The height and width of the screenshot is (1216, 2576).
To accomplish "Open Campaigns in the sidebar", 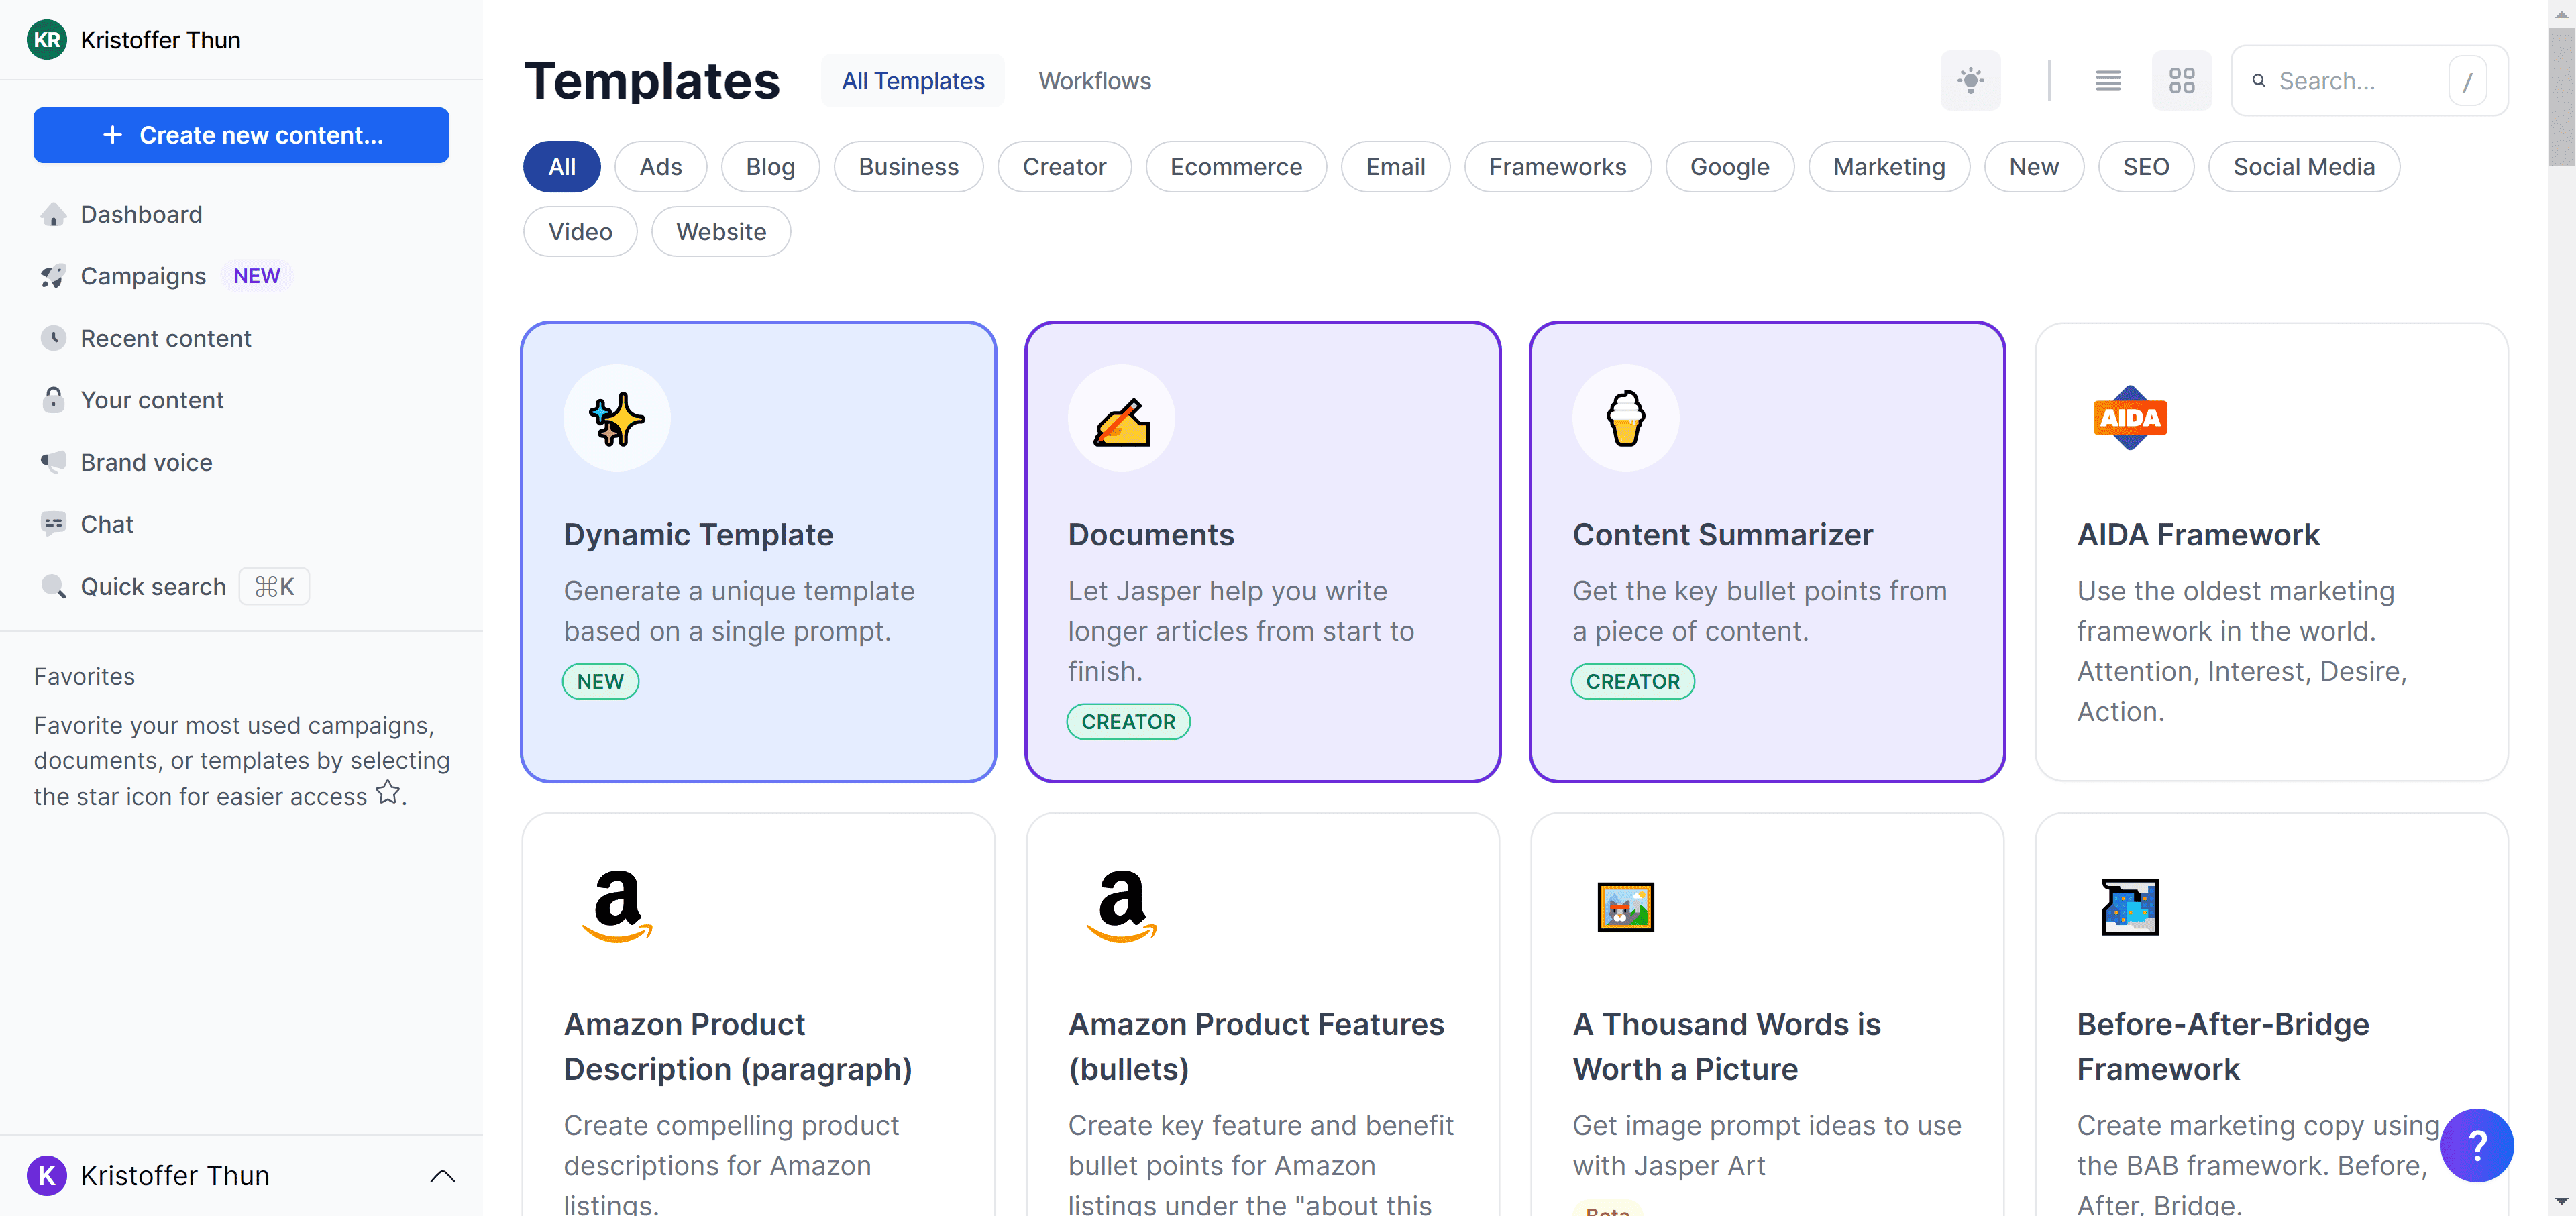I will pyautogui.click(x=143, y=276).
